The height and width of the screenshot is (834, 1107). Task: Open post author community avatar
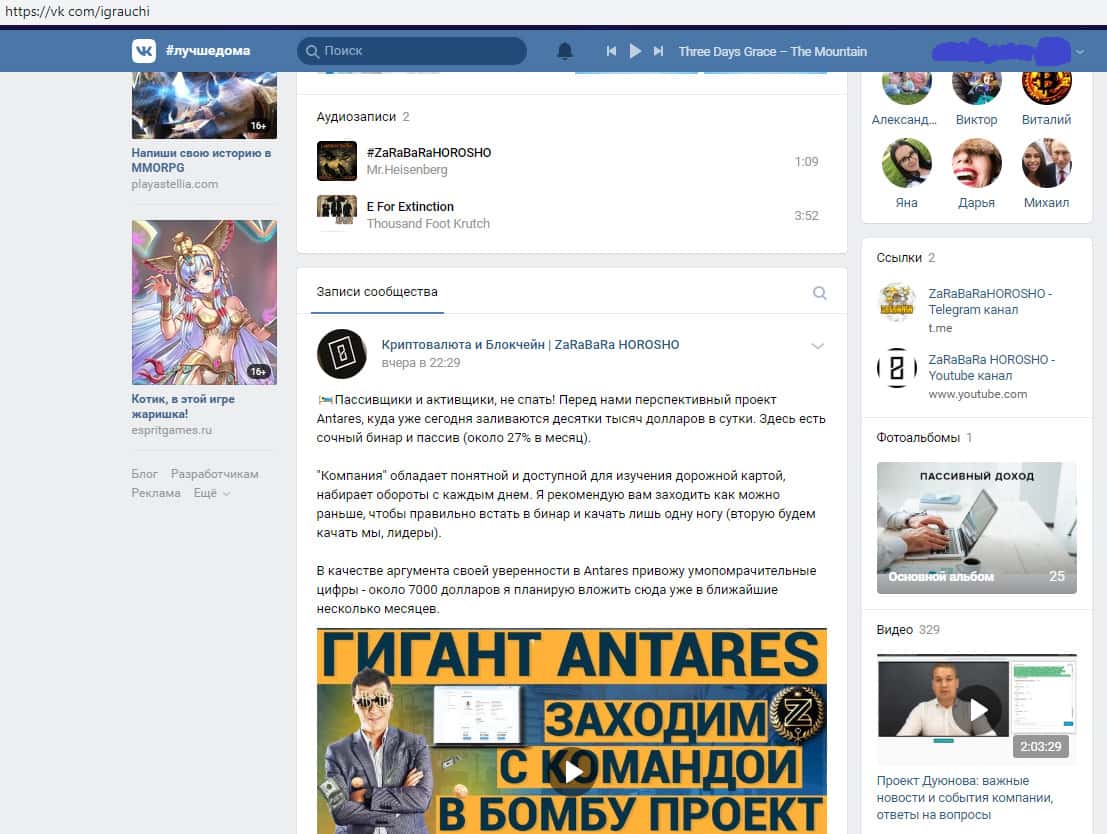point(342,354)
